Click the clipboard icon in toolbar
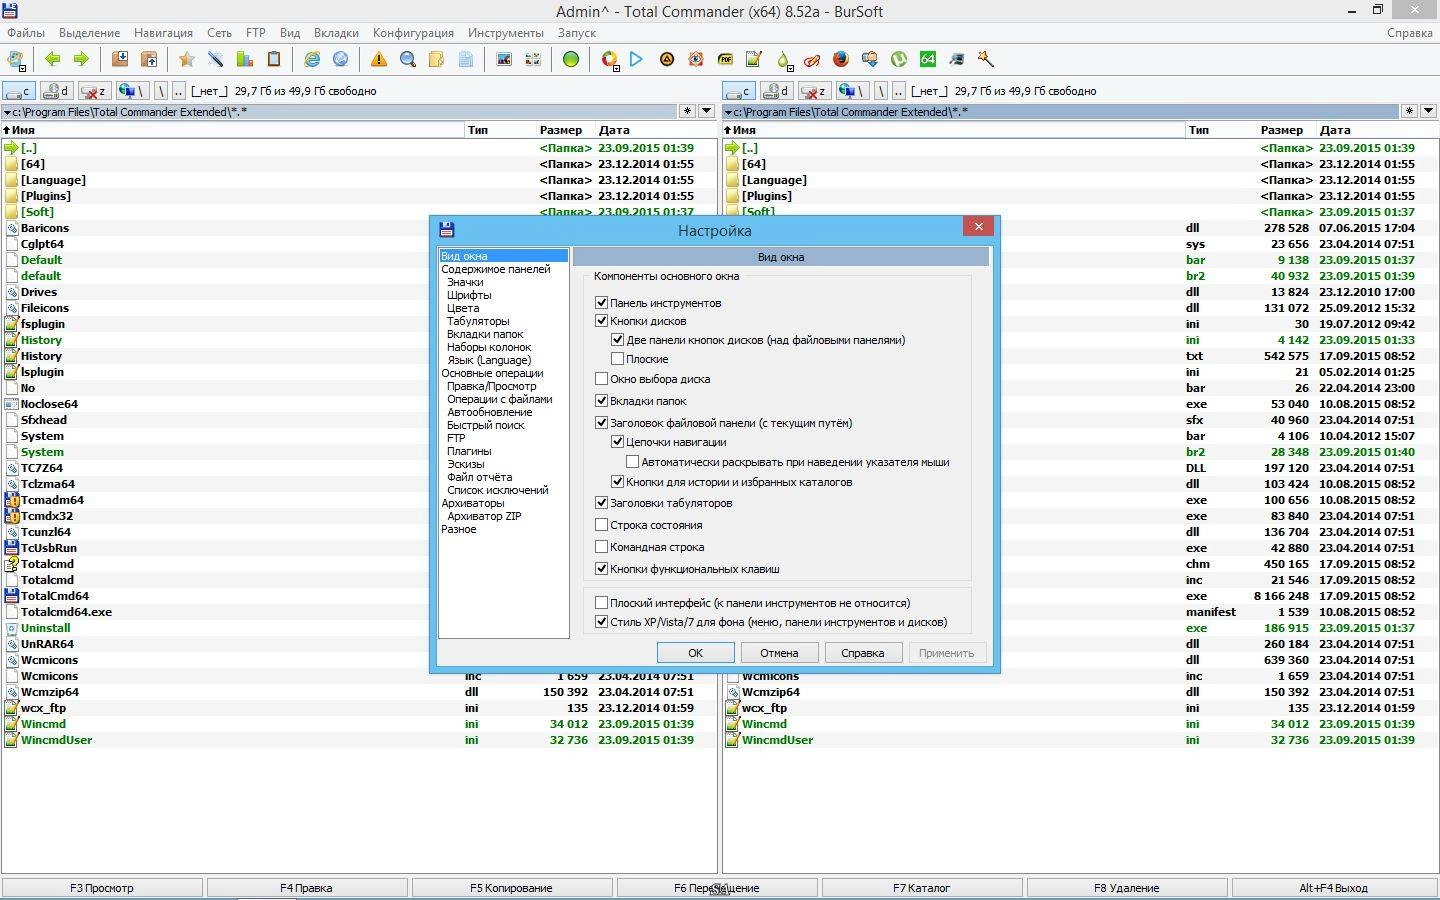1440x900 pixels. [x=273, y=59]
